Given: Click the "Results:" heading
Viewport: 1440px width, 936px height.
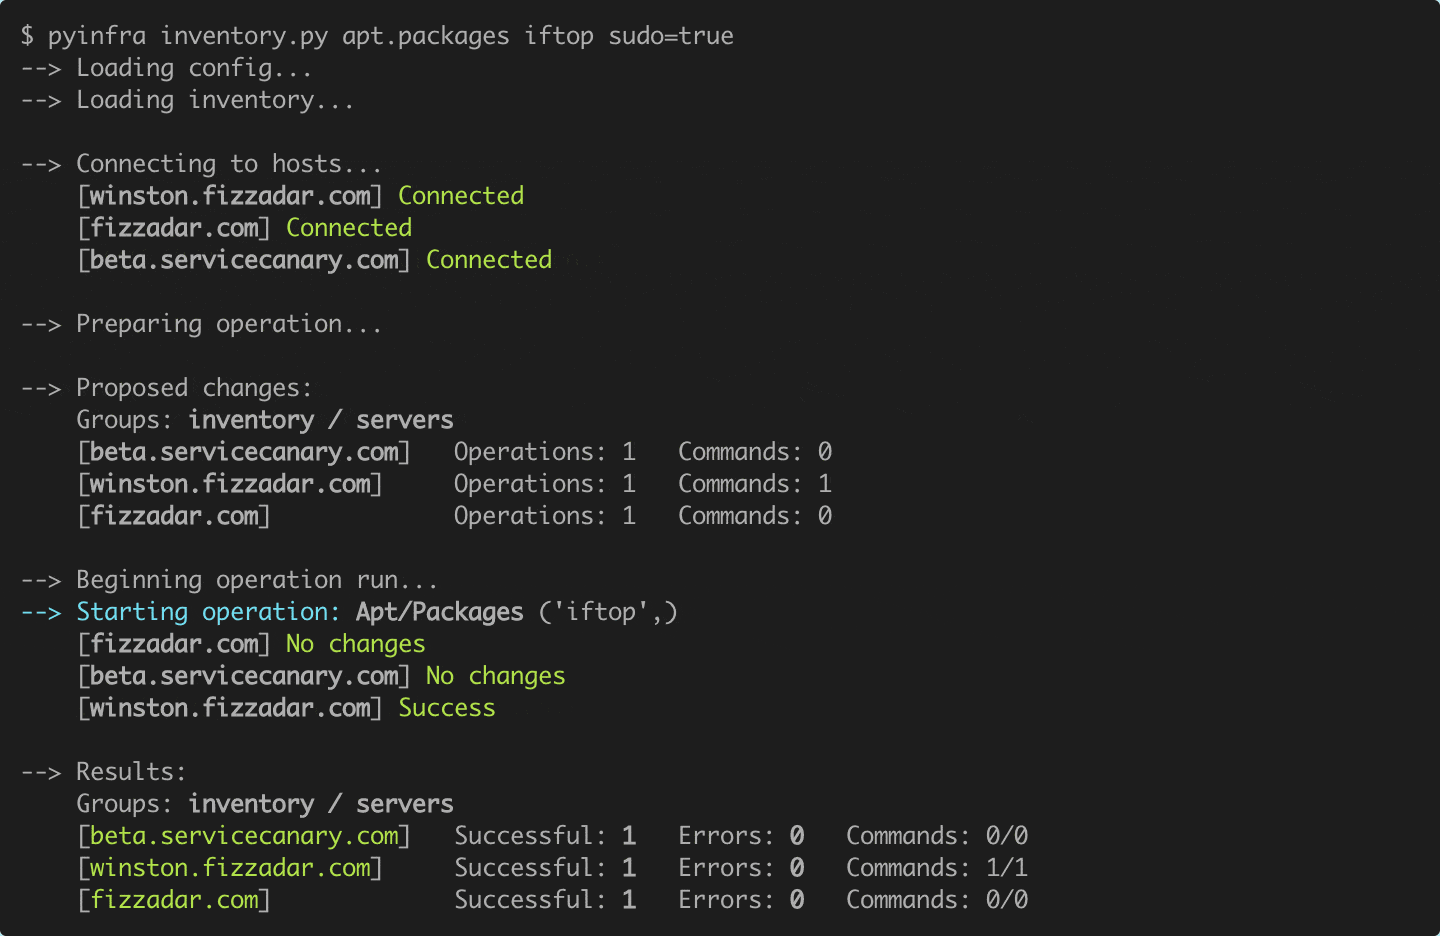Looking at the screenshot, I should [x=131, y=772].
